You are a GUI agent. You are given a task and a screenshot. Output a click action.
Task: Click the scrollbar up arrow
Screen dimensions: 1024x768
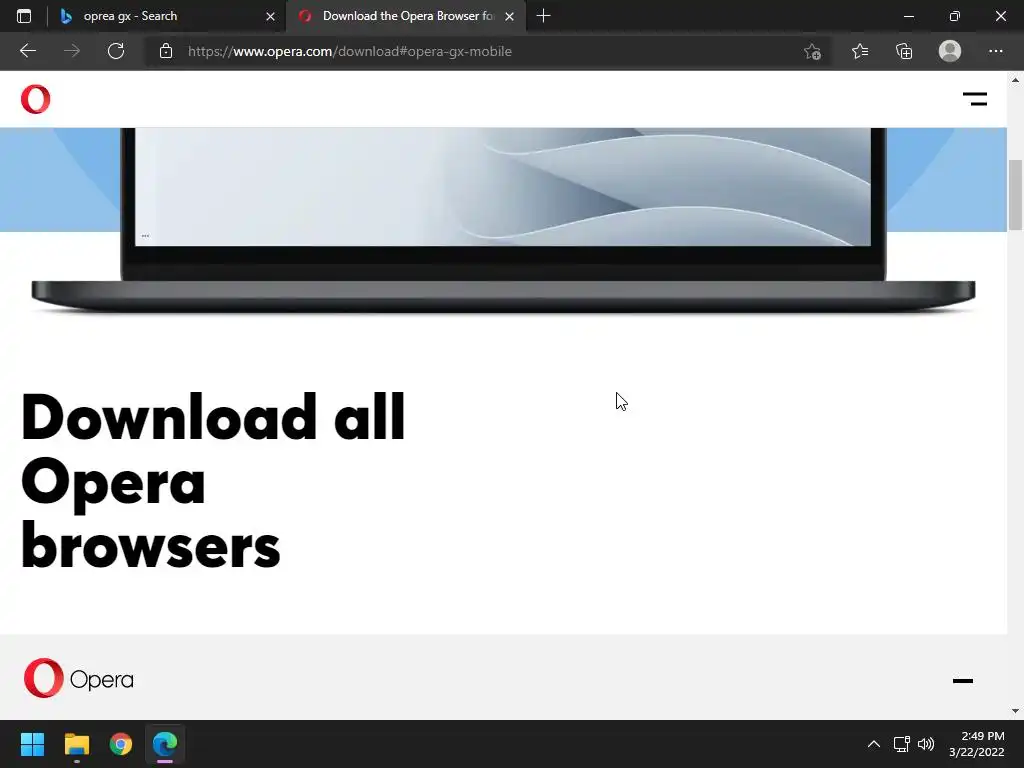[x=1015, y=80]
